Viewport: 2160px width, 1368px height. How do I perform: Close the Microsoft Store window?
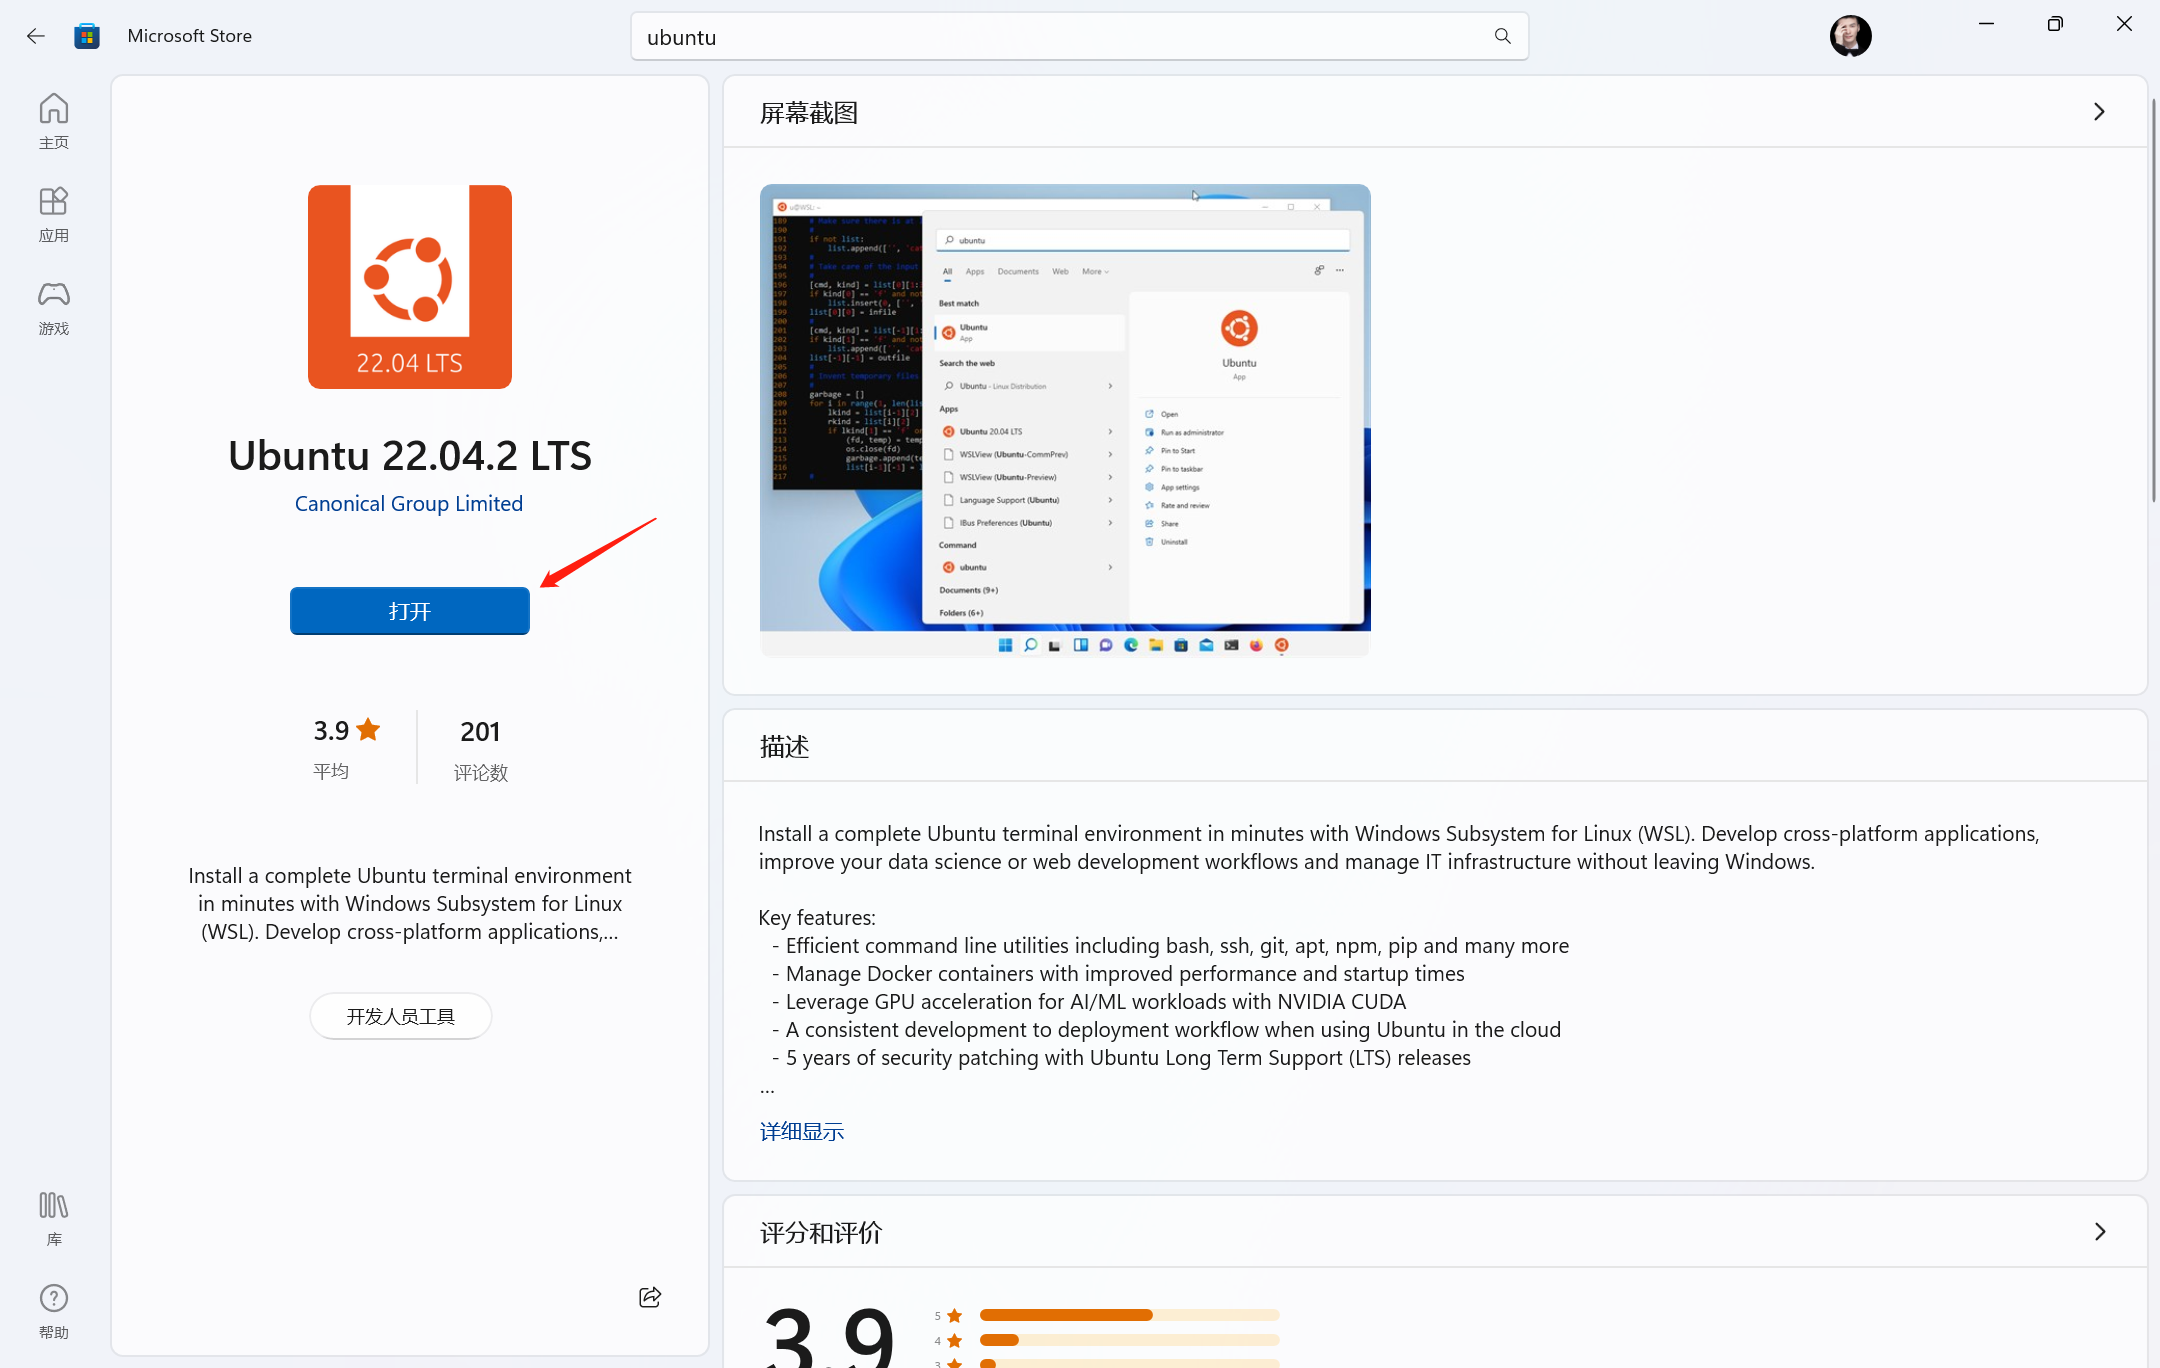(2124, 24)
